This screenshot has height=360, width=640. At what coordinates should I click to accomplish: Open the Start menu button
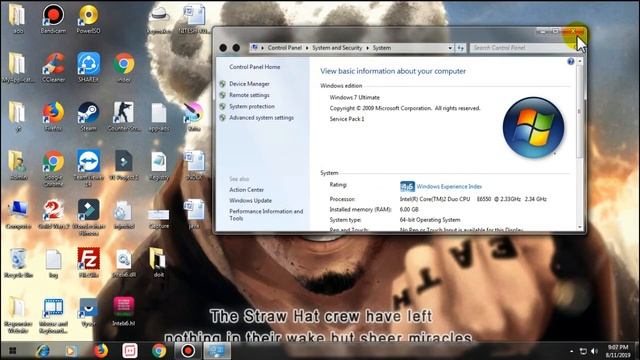(12, 351)
